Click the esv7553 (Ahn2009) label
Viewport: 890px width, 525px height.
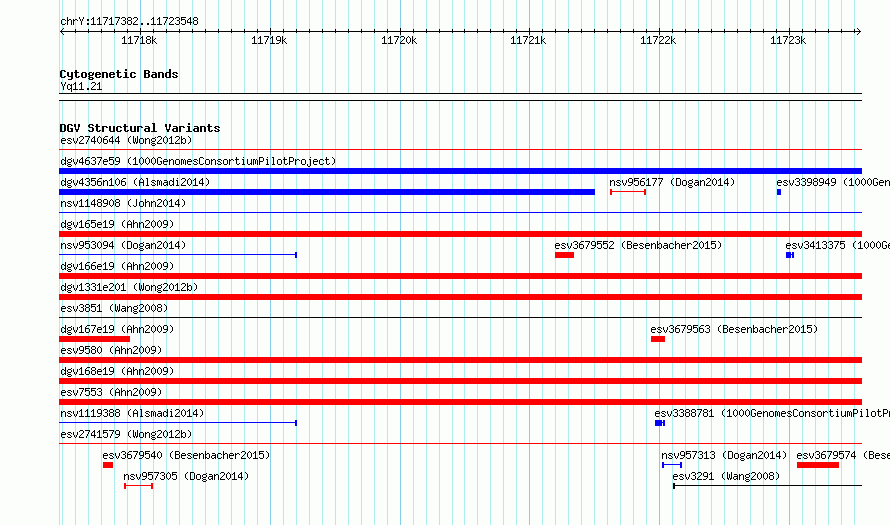coord(111,392)
